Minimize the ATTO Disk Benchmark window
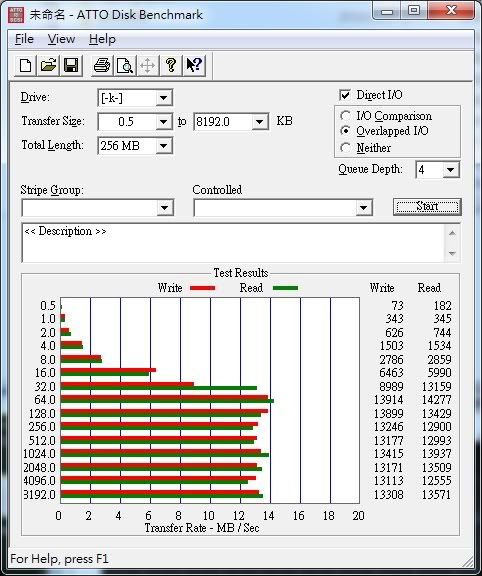This screenshot has height=576, width=482. (x=387, y=11)
